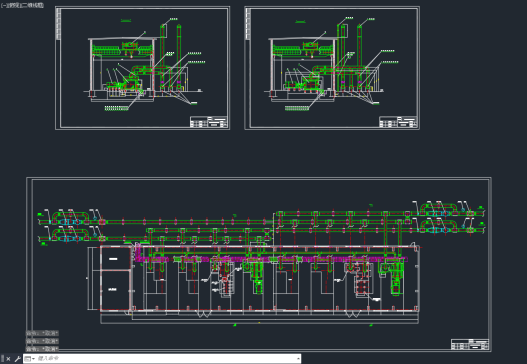This screenshot has height=364, width=527.
Task: Open recent commands dropdown in command line
Action: (x=30, y=359)
